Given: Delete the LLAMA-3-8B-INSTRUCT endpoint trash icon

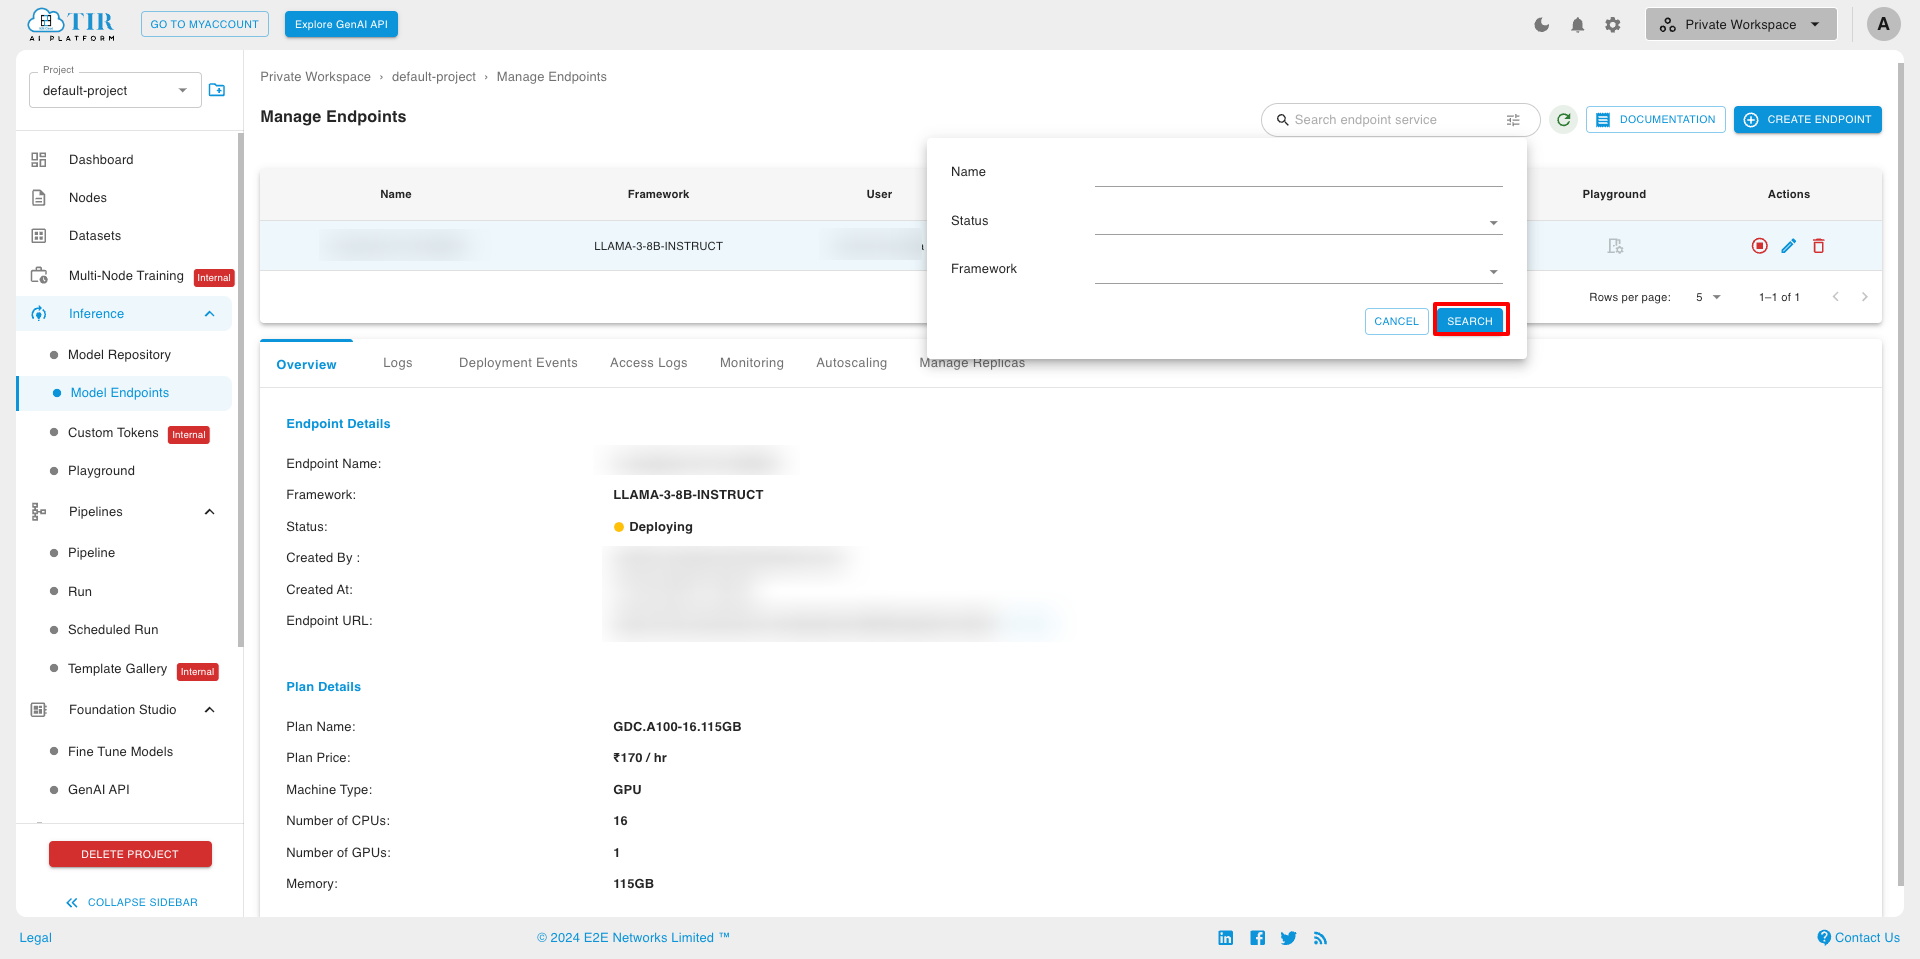Looking at the screenshot, I should 1819,246.
